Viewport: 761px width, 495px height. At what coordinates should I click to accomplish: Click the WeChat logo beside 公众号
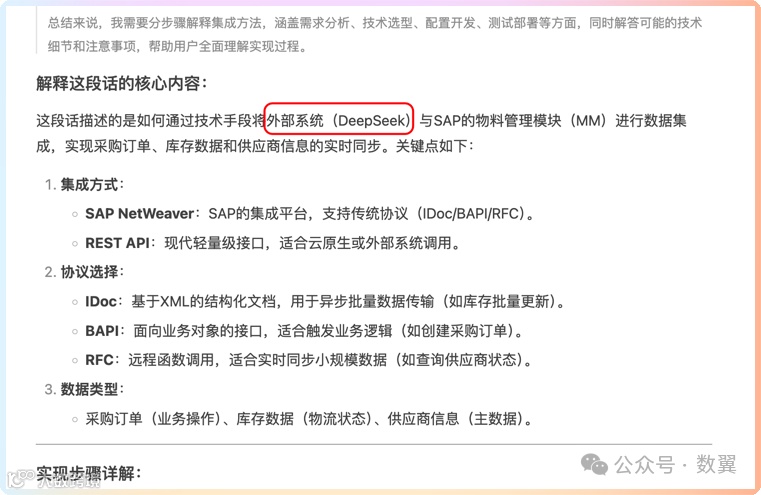594,464
